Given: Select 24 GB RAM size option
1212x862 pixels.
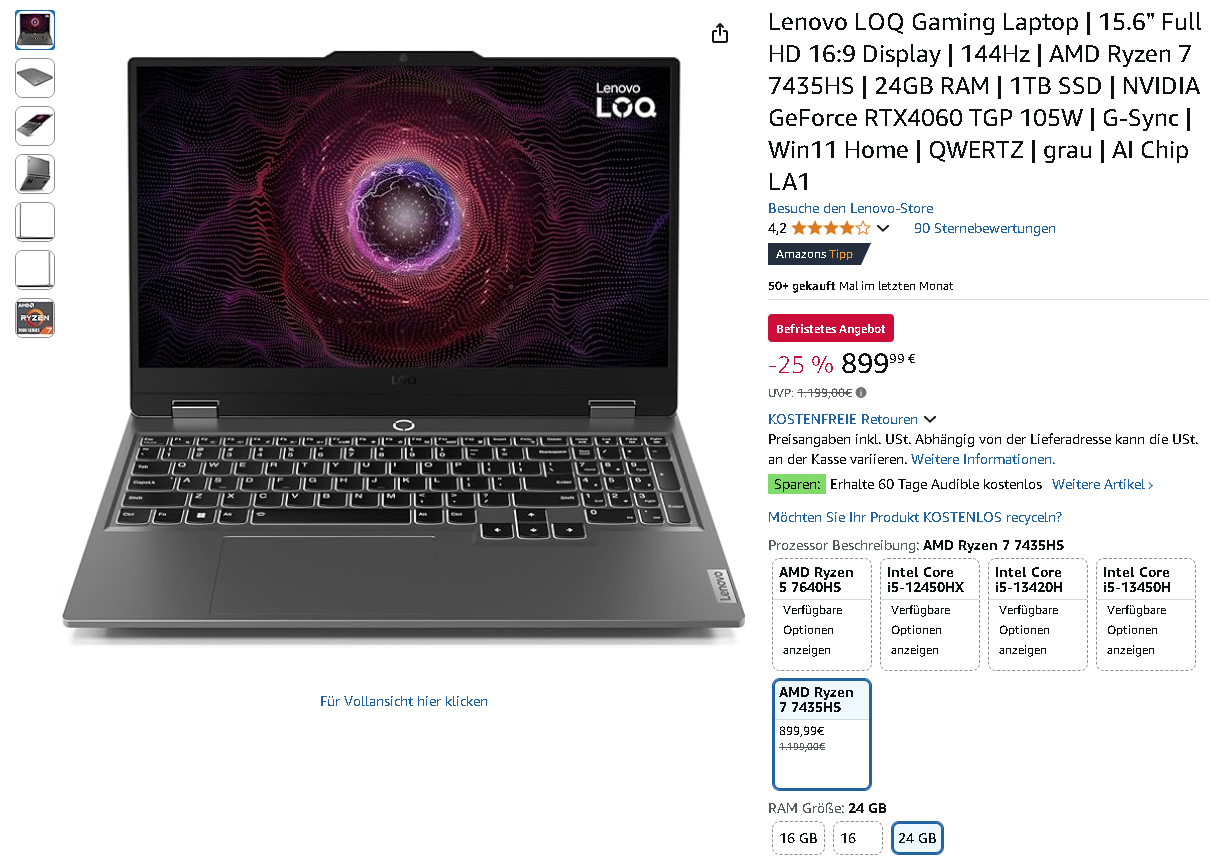Looking at the screenshot, I should (x=917, y=838).
